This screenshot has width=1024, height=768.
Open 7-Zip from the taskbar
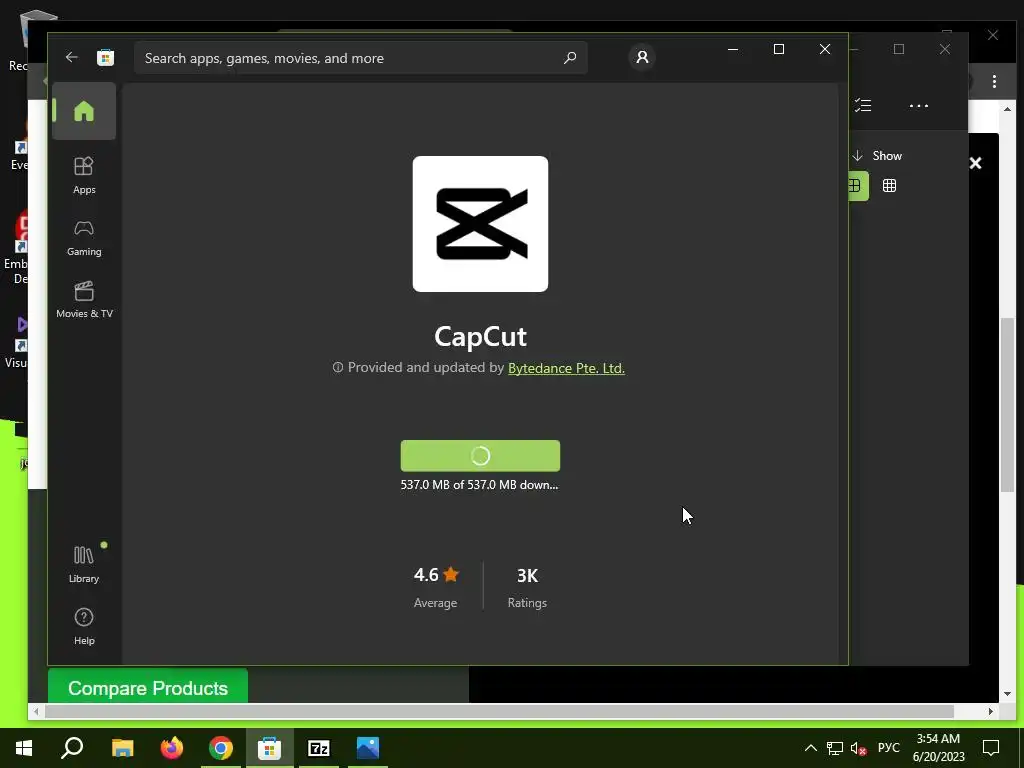coord(319,748)
